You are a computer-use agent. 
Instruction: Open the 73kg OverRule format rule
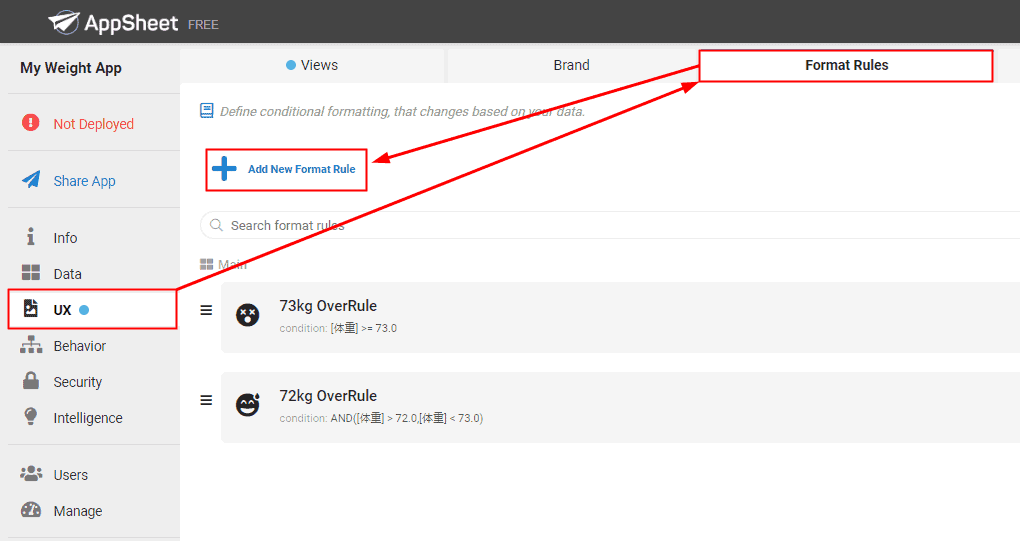620,317
